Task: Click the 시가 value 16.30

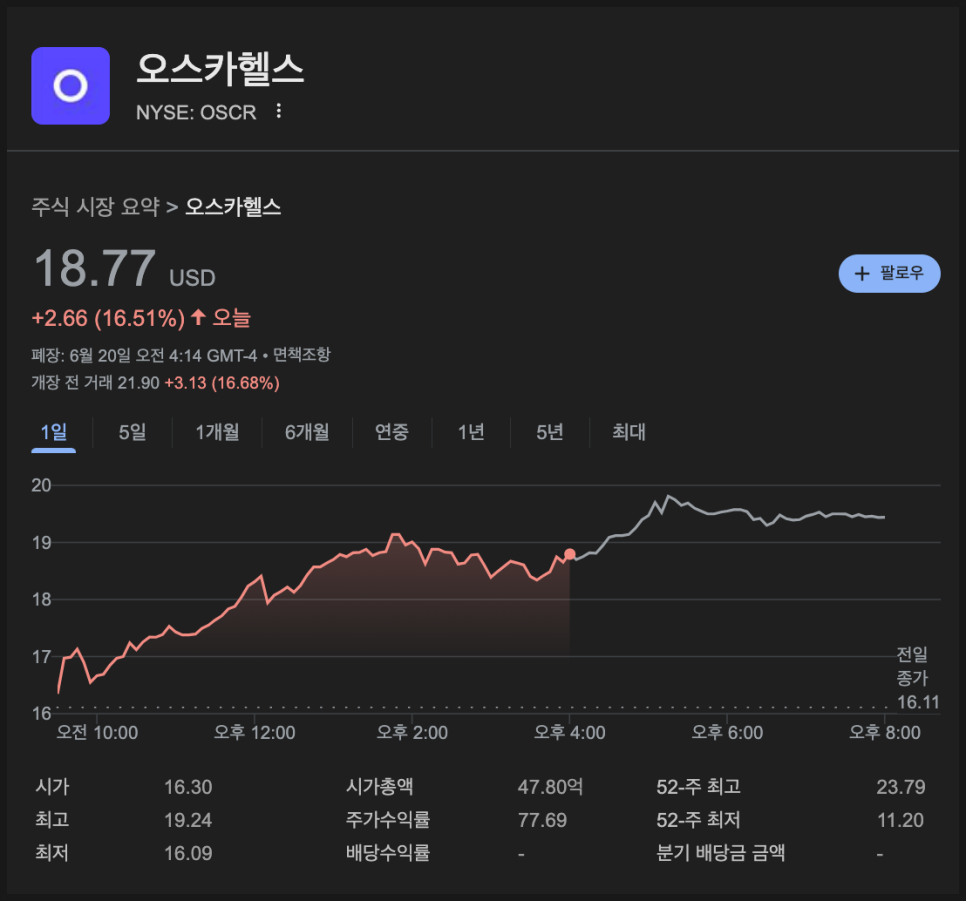Action: pos(188,787)
